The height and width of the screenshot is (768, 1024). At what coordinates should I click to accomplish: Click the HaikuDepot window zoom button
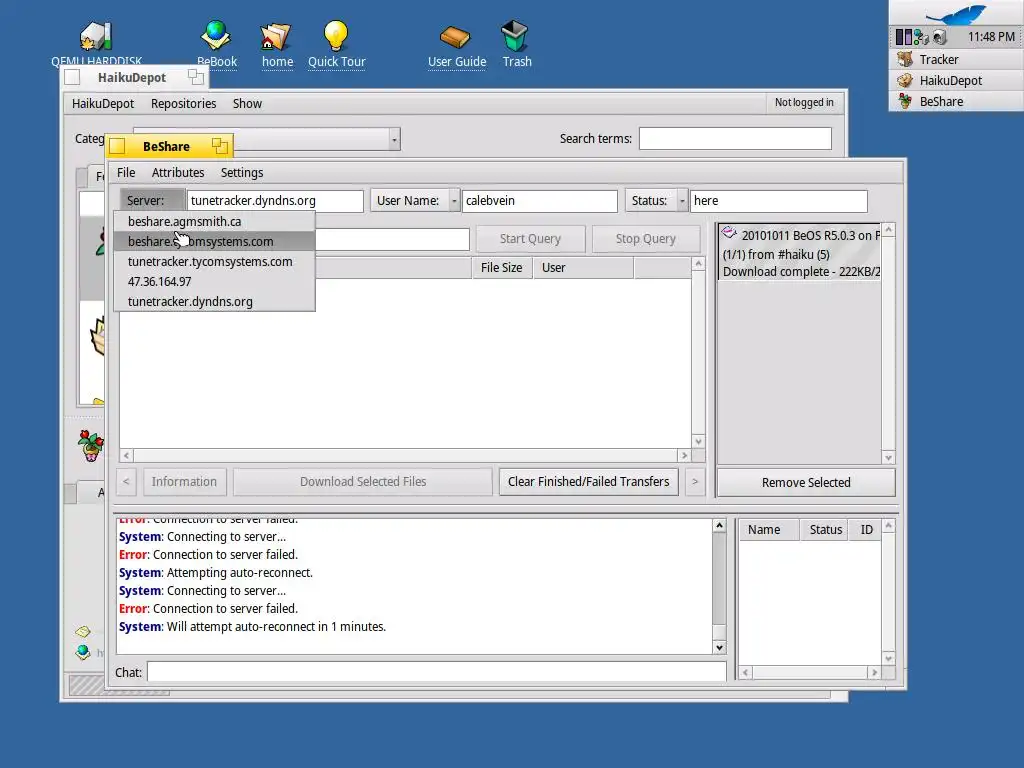[x=195, y=77]
